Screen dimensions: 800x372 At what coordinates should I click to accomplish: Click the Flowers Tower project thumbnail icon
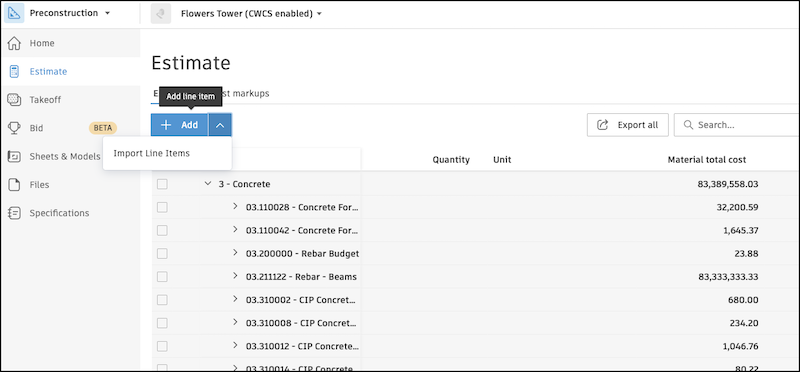click(x=161, y=14)
